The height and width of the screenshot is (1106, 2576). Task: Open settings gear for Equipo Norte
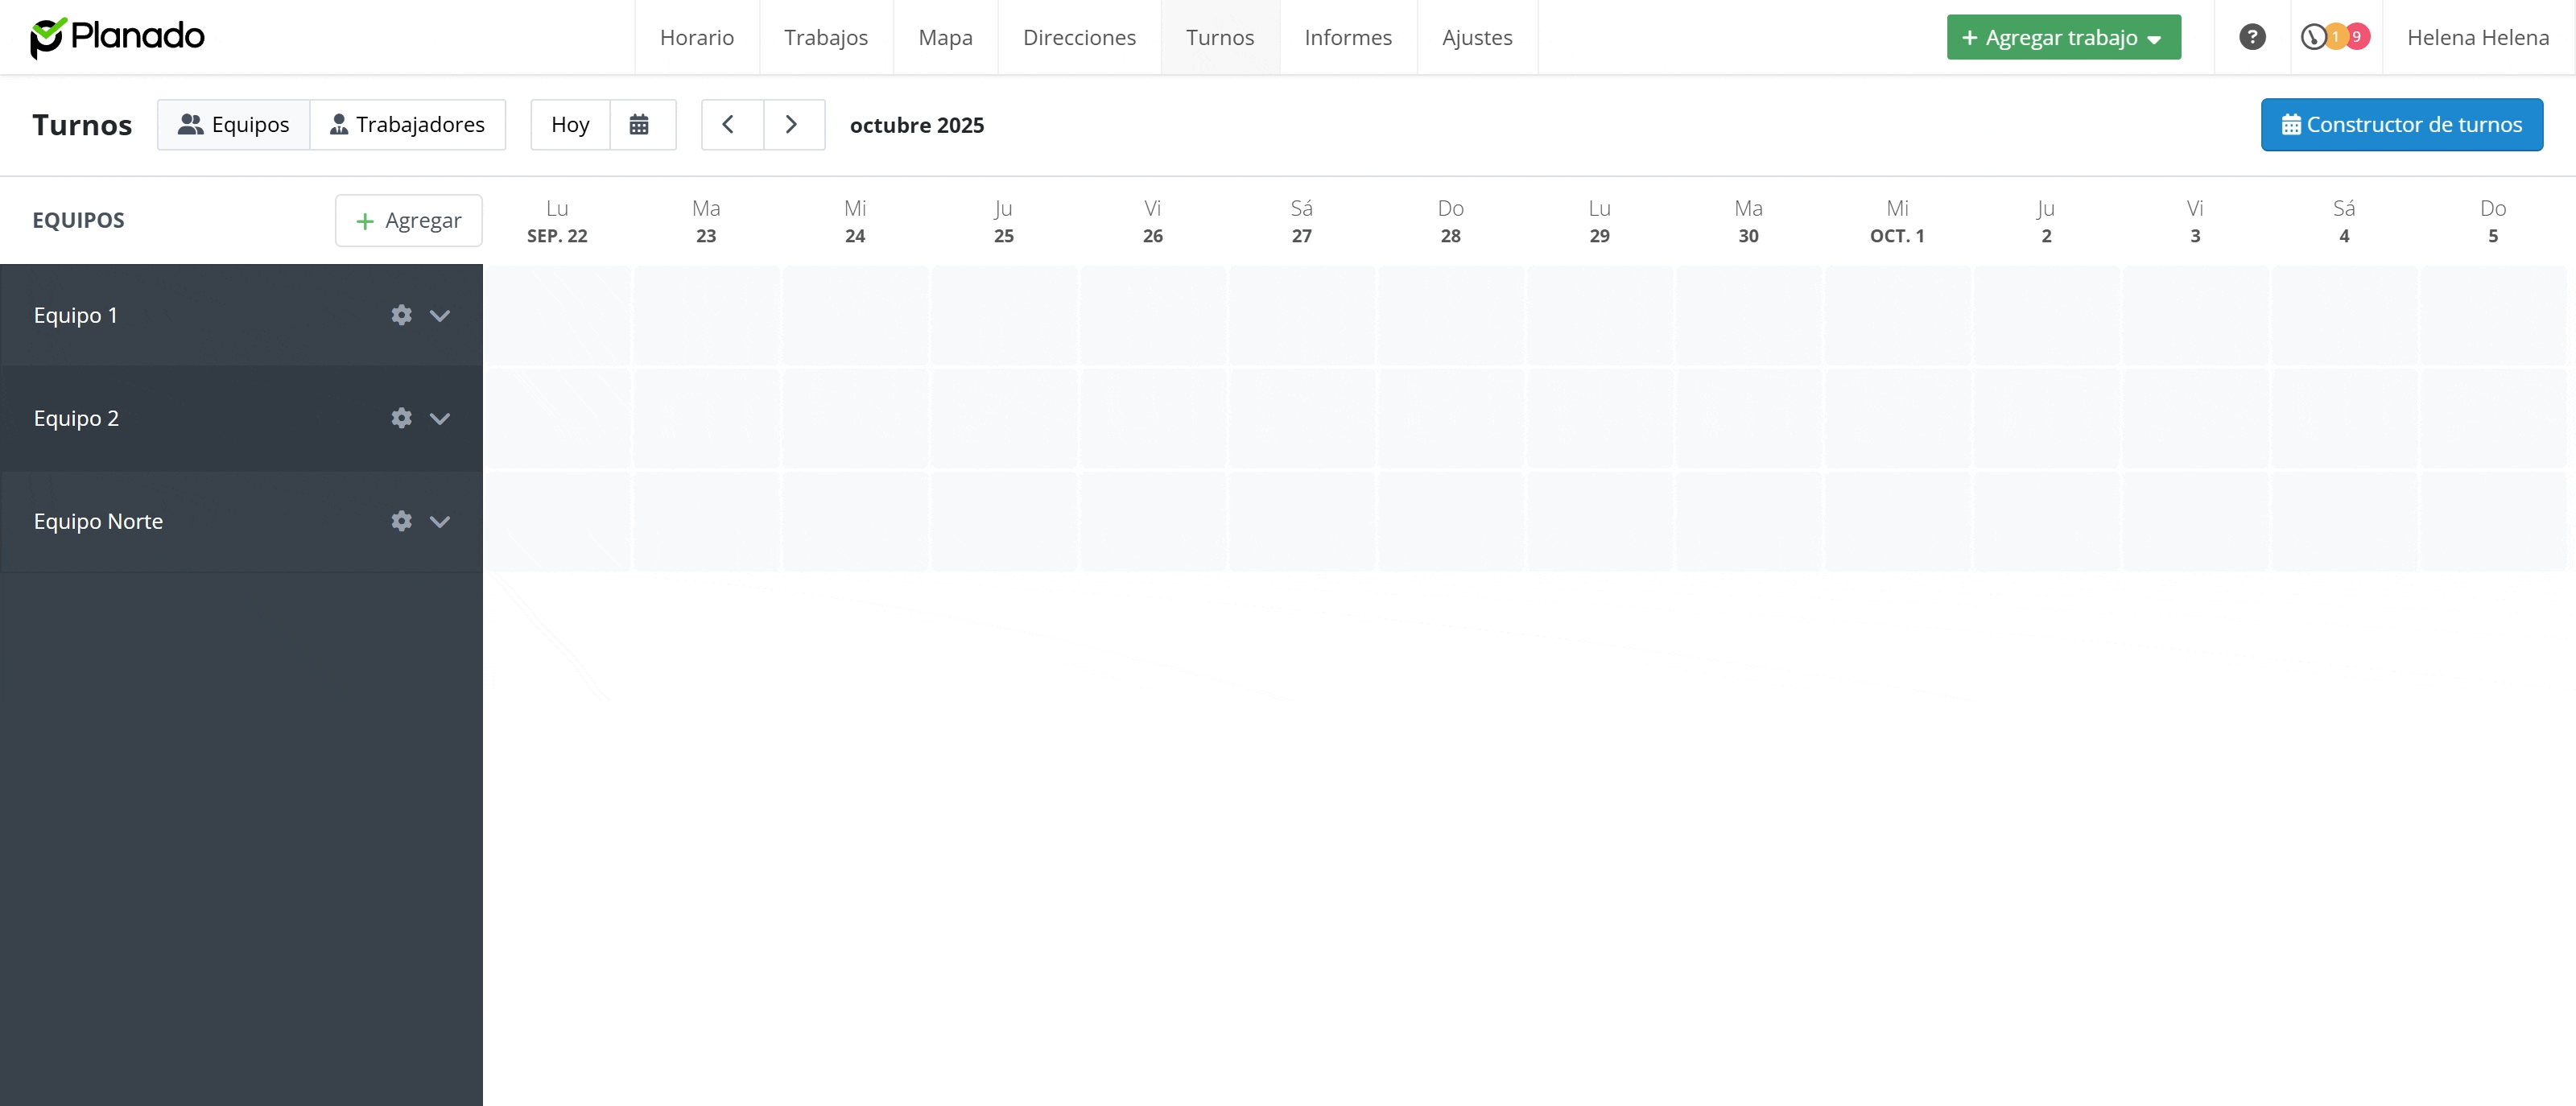(x=401, y=521)
